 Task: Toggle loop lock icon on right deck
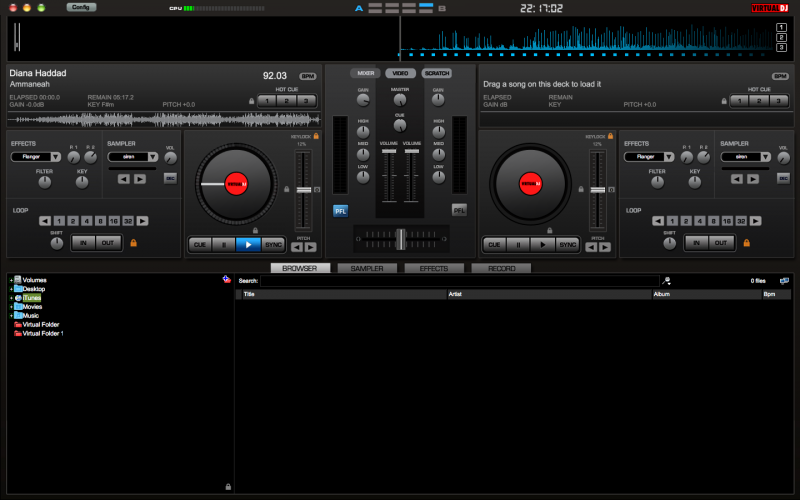point(747,243)
